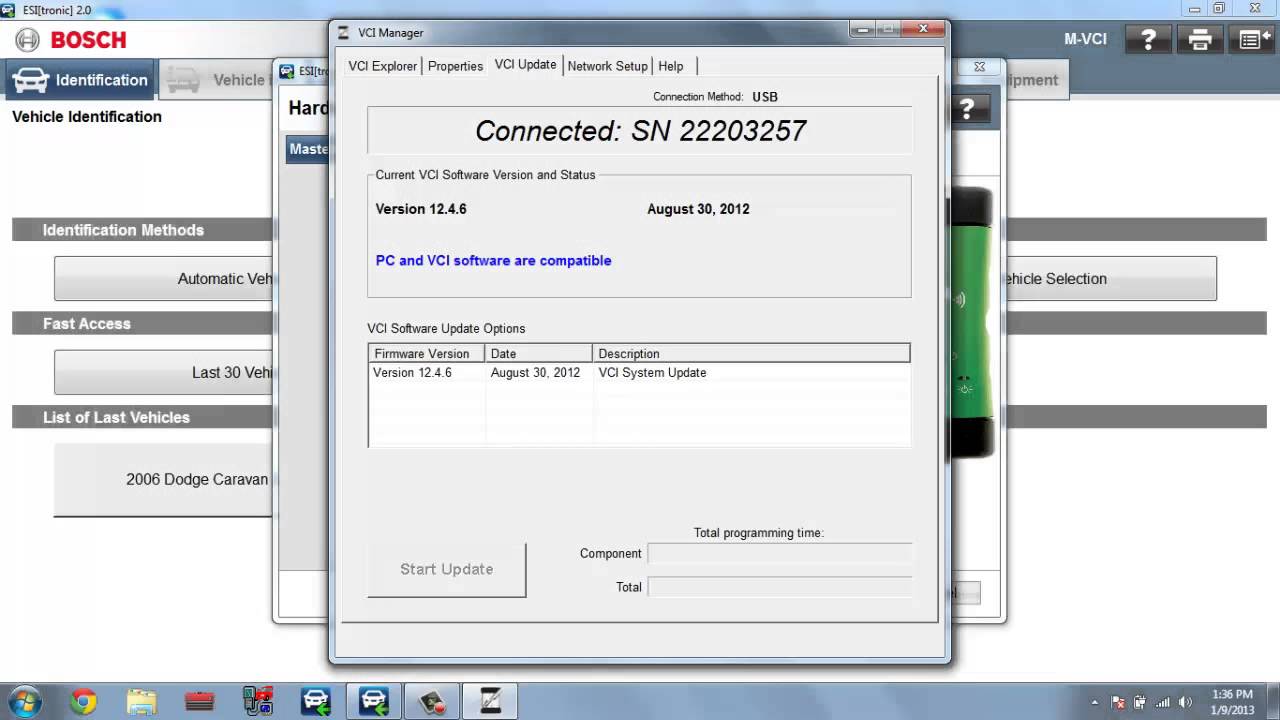1280x720 pixels.
Task: Click ESI[tronic] dialog title icon behind VCI Manager
Action: point(287,71)
